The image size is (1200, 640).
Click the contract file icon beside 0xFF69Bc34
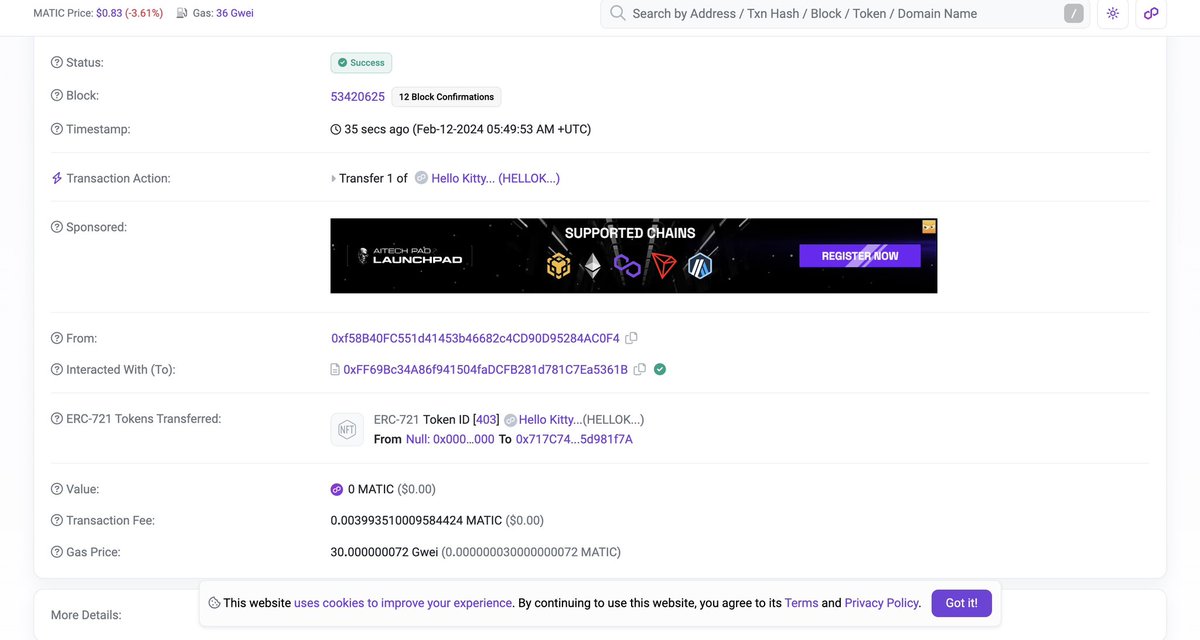pos(335,370)
